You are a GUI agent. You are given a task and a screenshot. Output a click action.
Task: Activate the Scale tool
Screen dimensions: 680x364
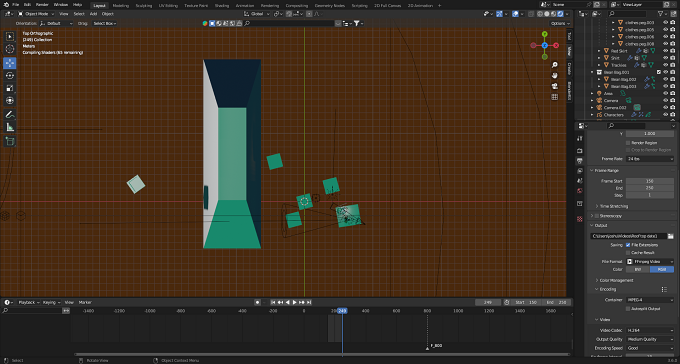10,88
